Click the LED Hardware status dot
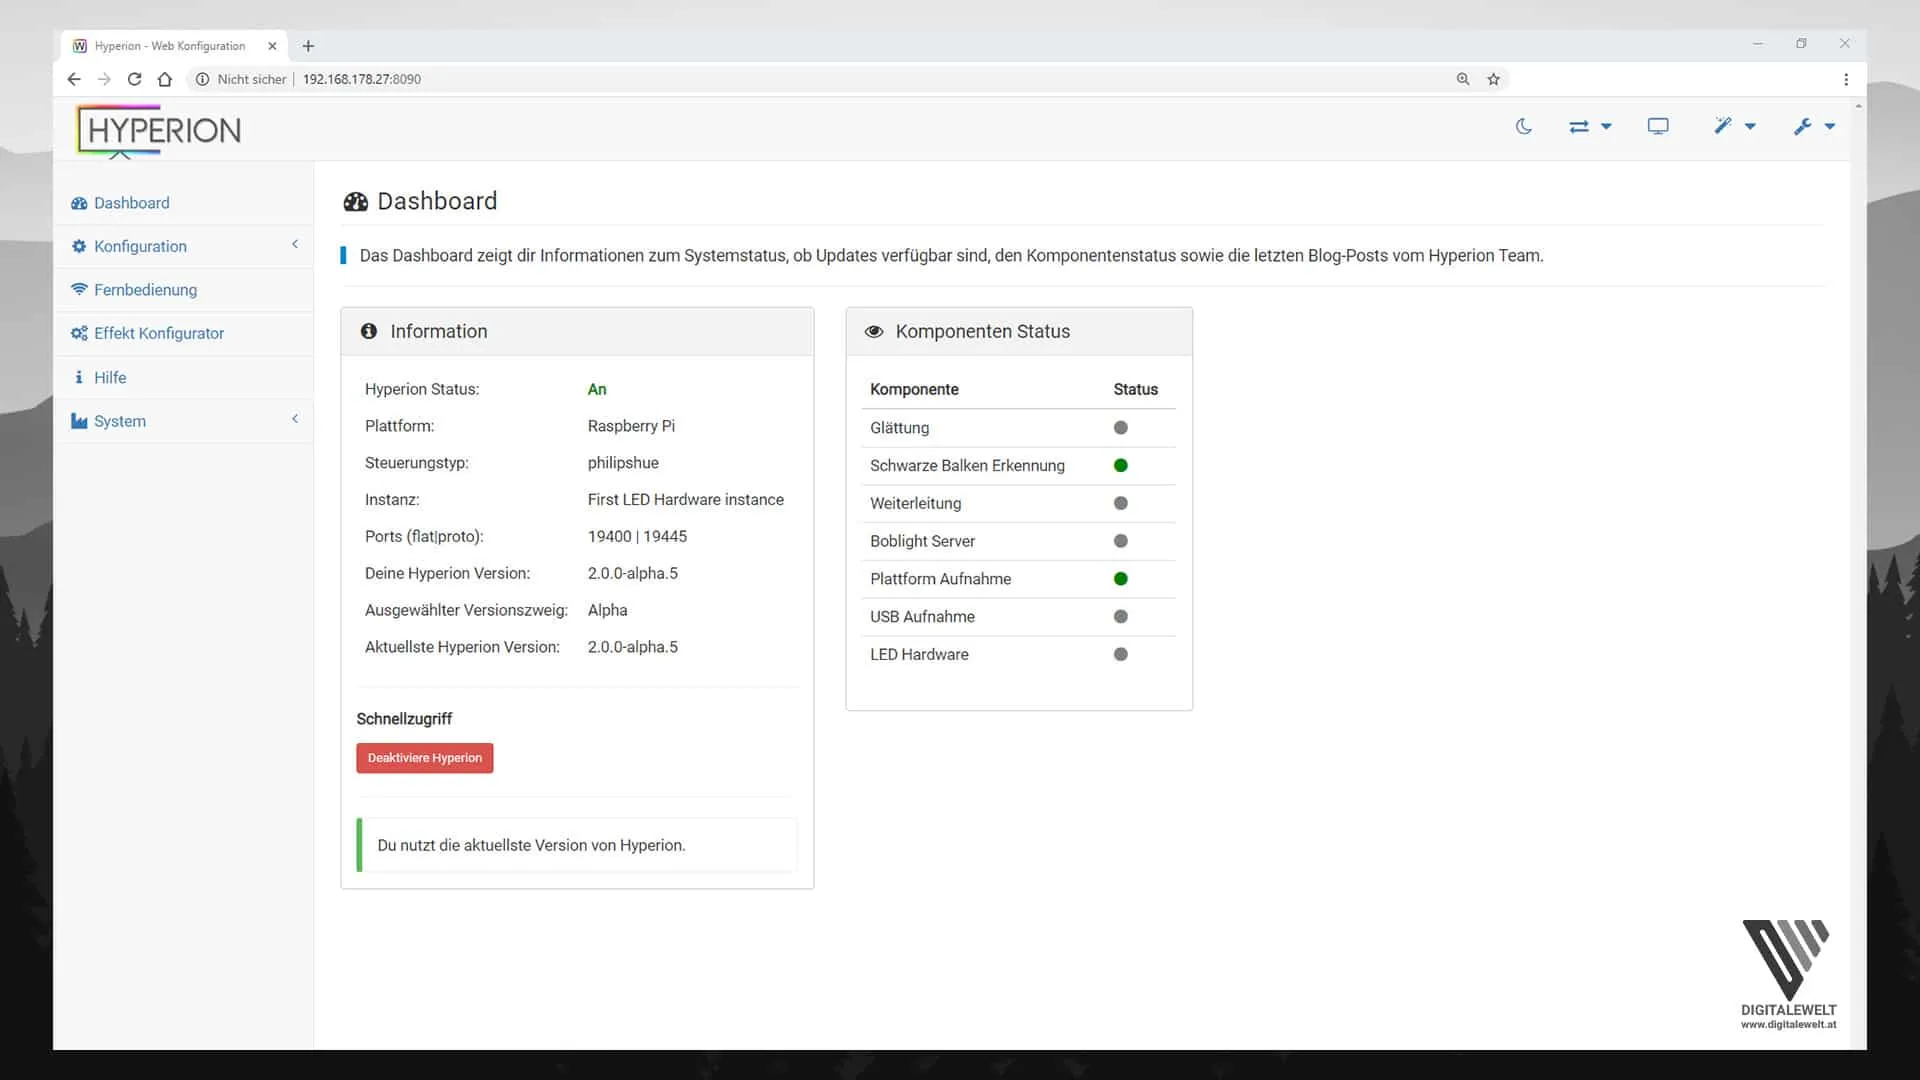 coord(1121,655)
